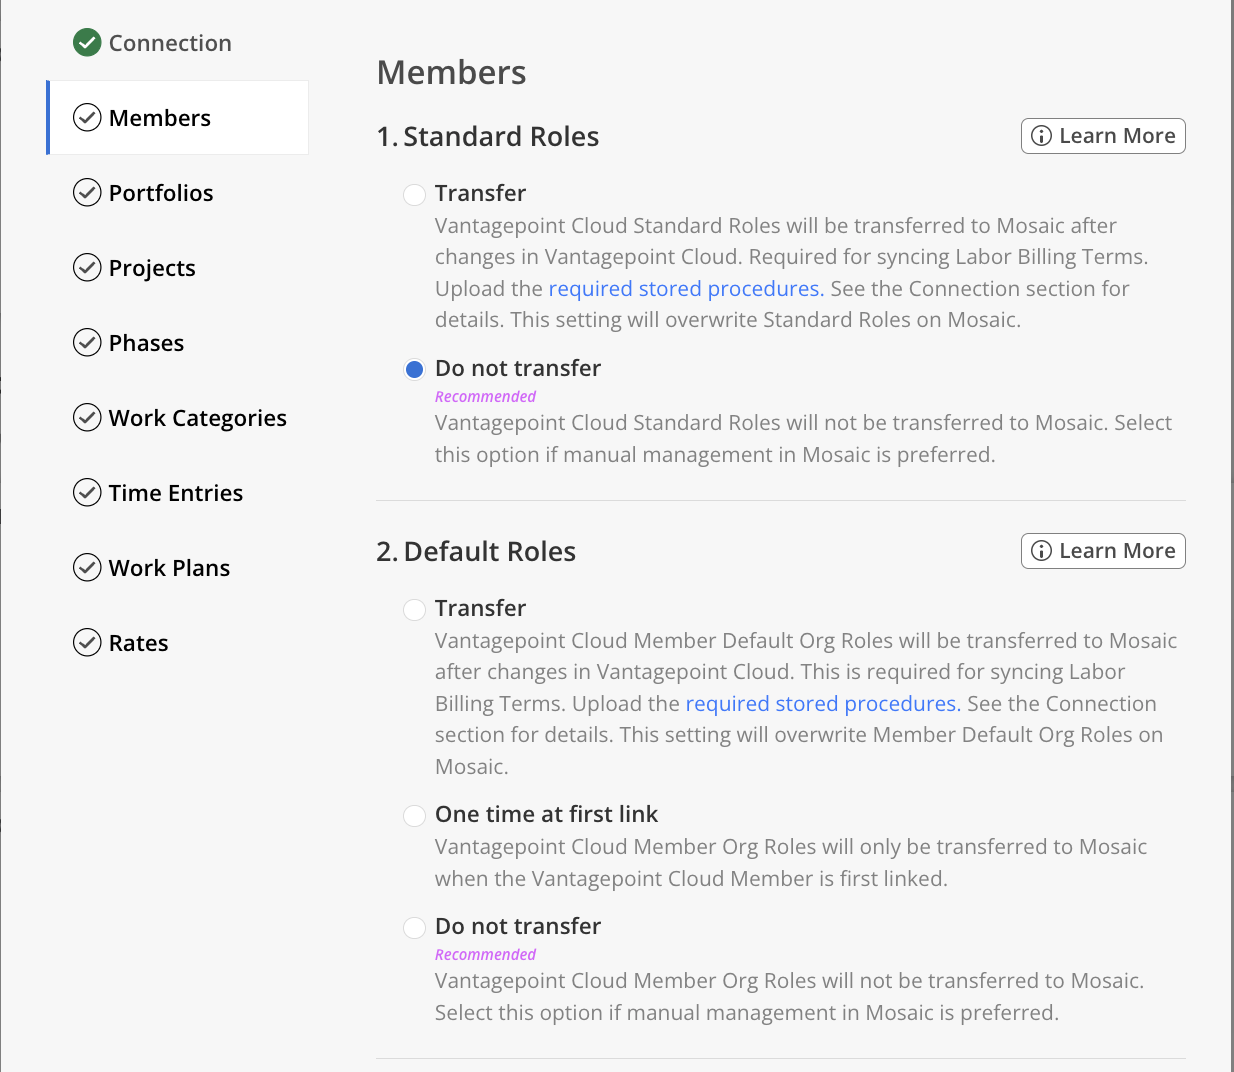This screenshot has height=1072, width=1234.
Task: Click the Phases step checkmark icon
Action: [x=87, y=343]
